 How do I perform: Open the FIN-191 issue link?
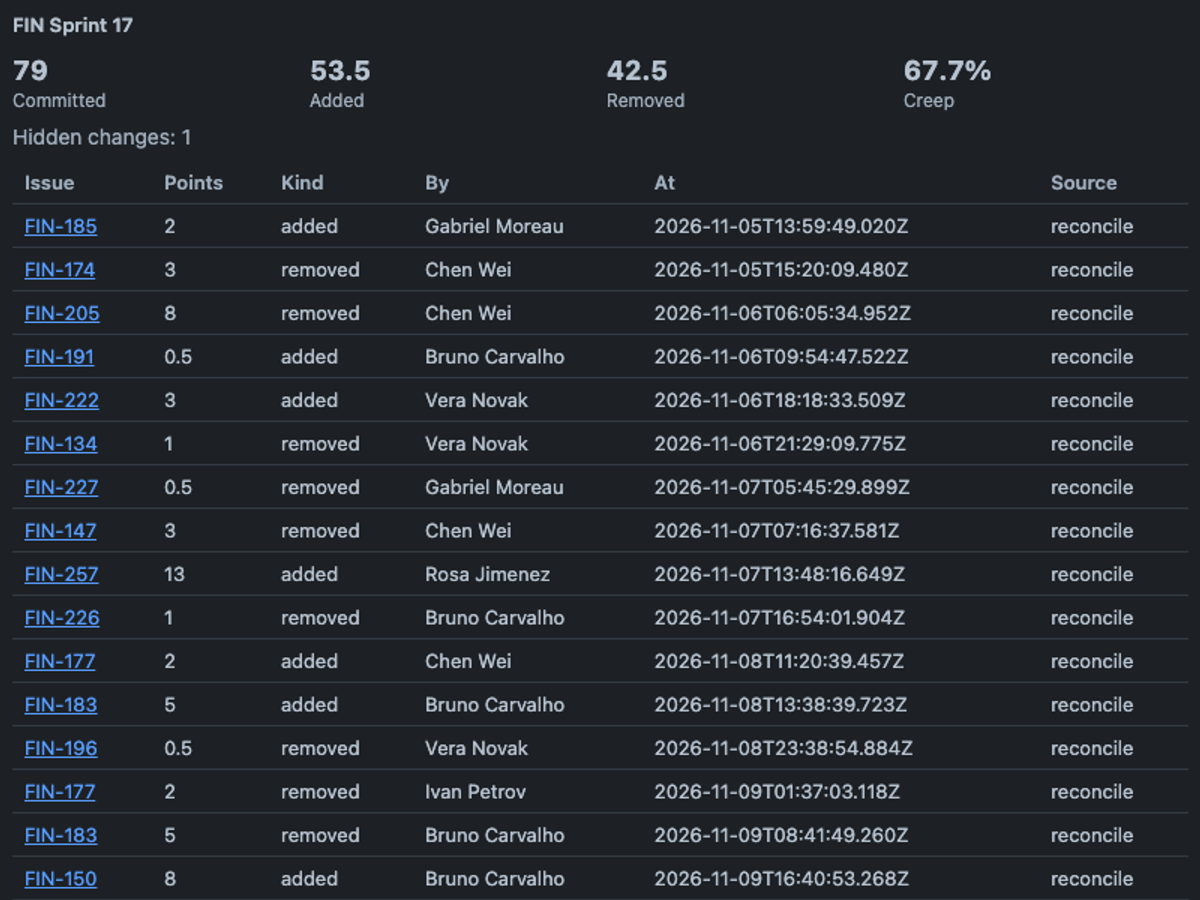pos(60,357)
